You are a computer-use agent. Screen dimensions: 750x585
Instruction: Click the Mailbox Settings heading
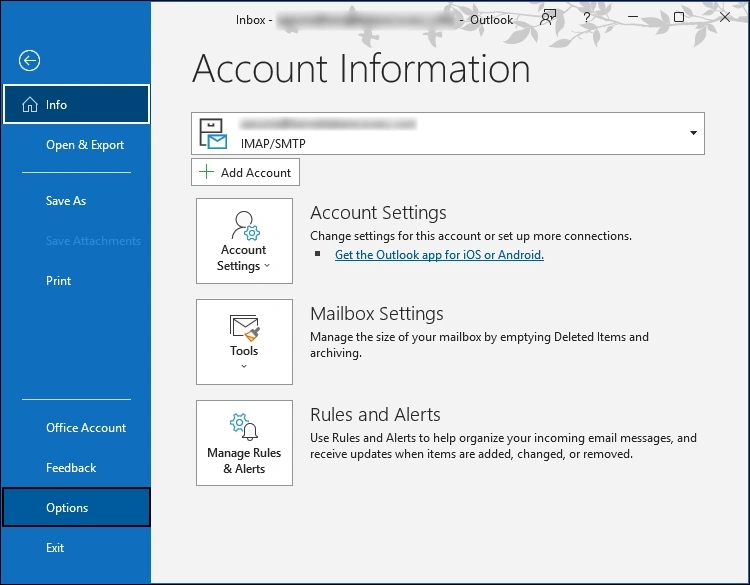click(x=377, y=313)
